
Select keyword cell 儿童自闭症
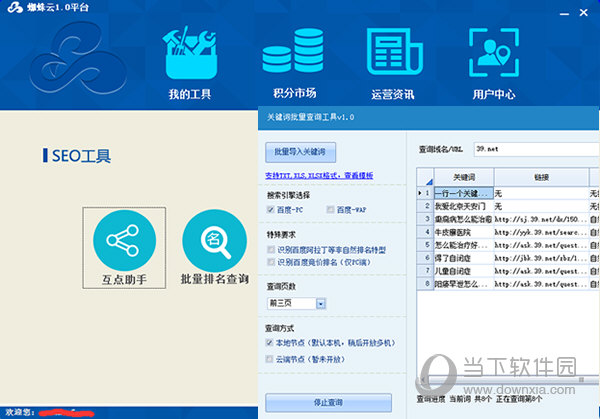coord(464,271)
